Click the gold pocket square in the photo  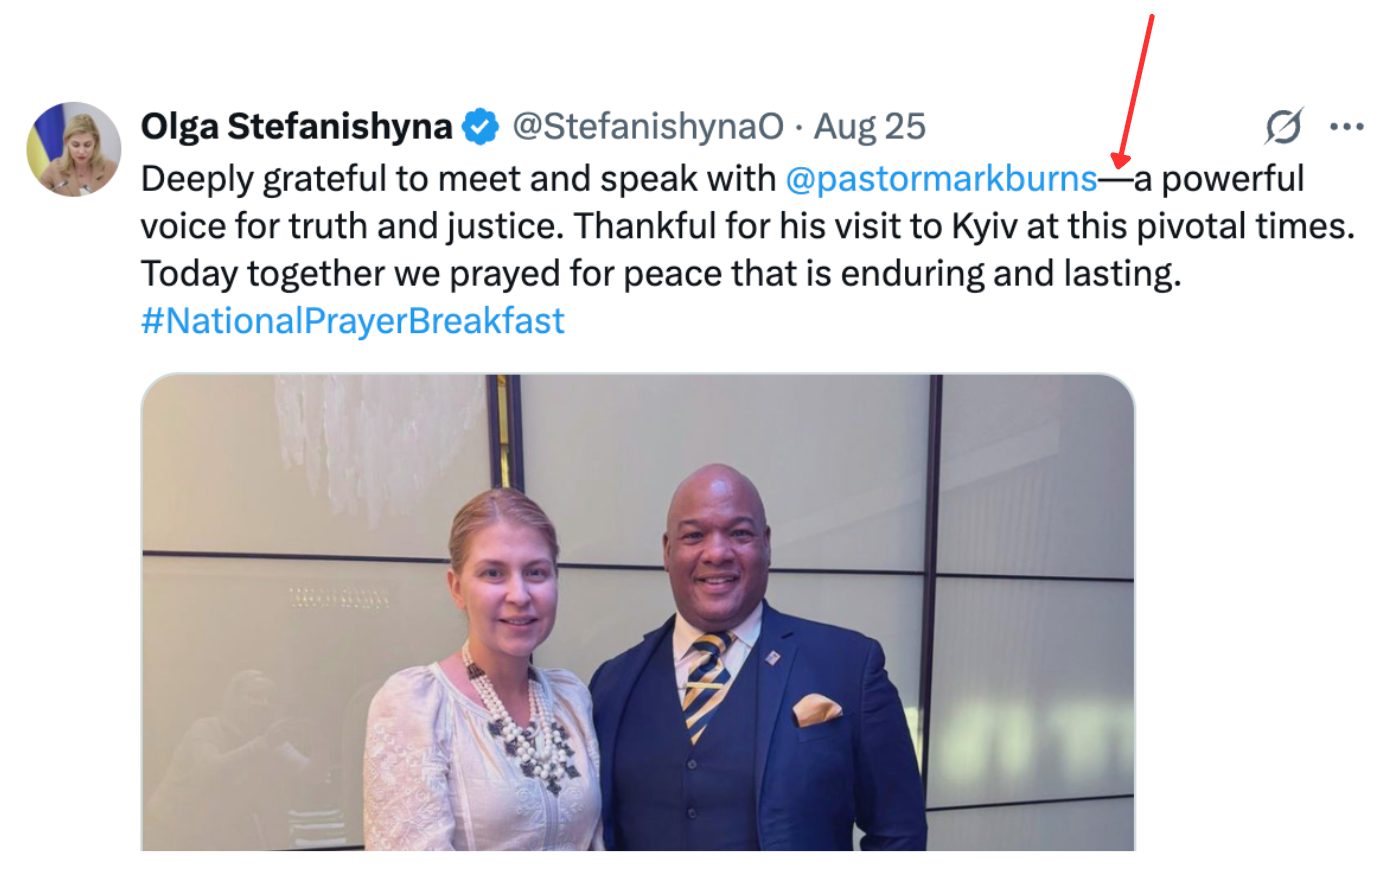click(x=817, y=710)
